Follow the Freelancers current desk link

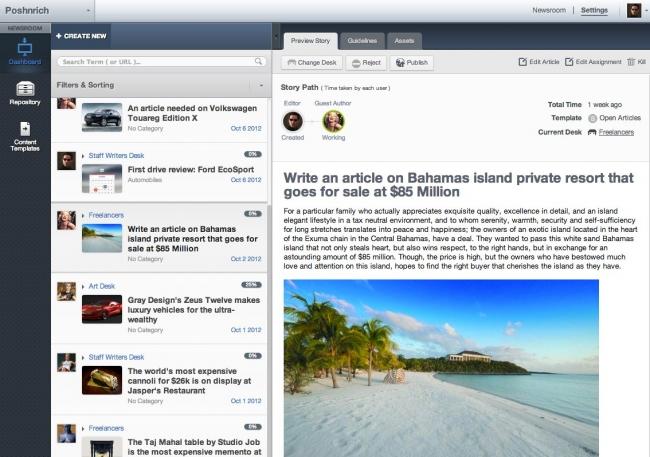[x=616, y=132]
